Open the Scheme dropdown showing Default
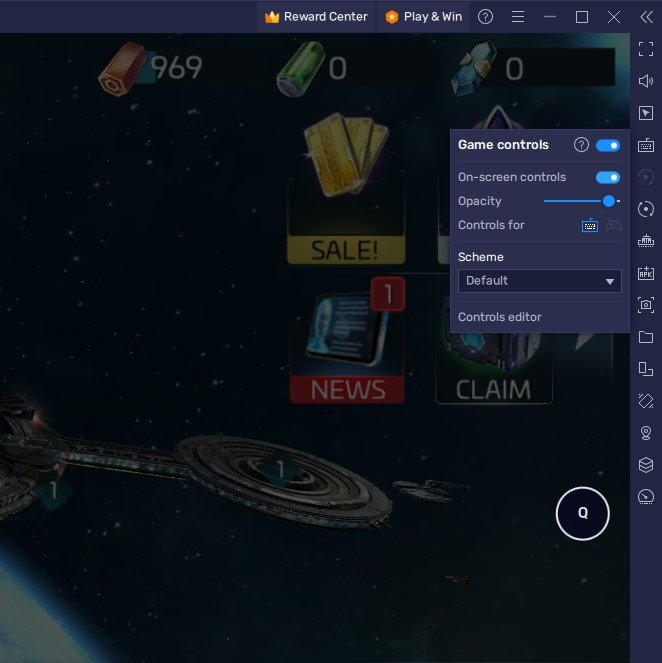 [x=539, y=281]
